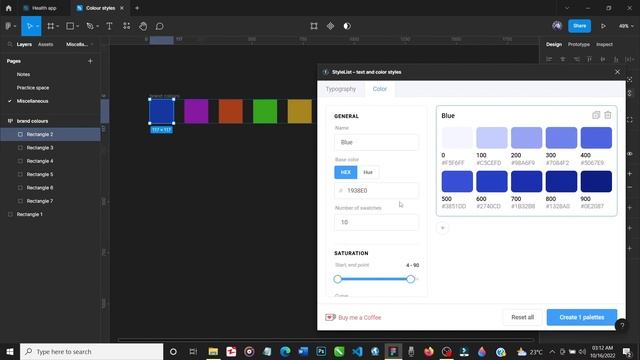Switch to the Typography tab
Screen dimensions: 640x360
click(341, 89)
